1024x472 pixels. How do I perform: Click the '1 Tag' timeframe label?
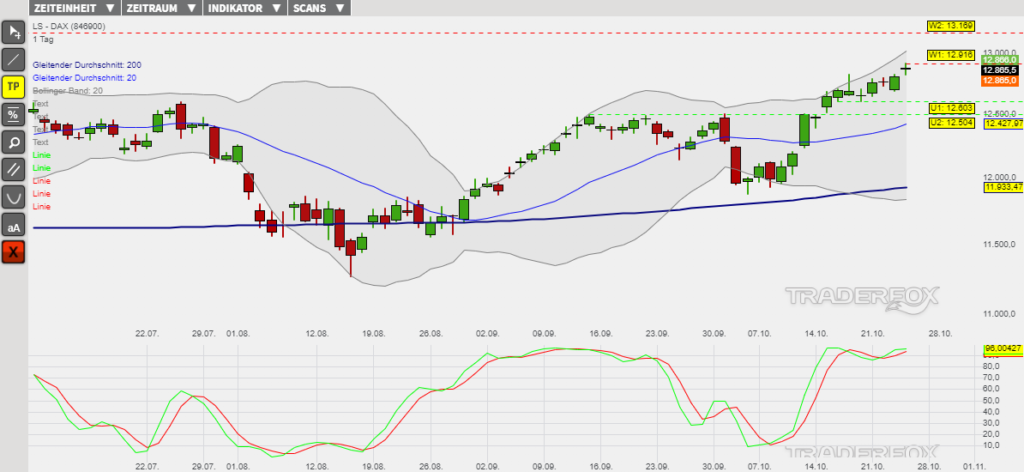(x=43, y=39)
